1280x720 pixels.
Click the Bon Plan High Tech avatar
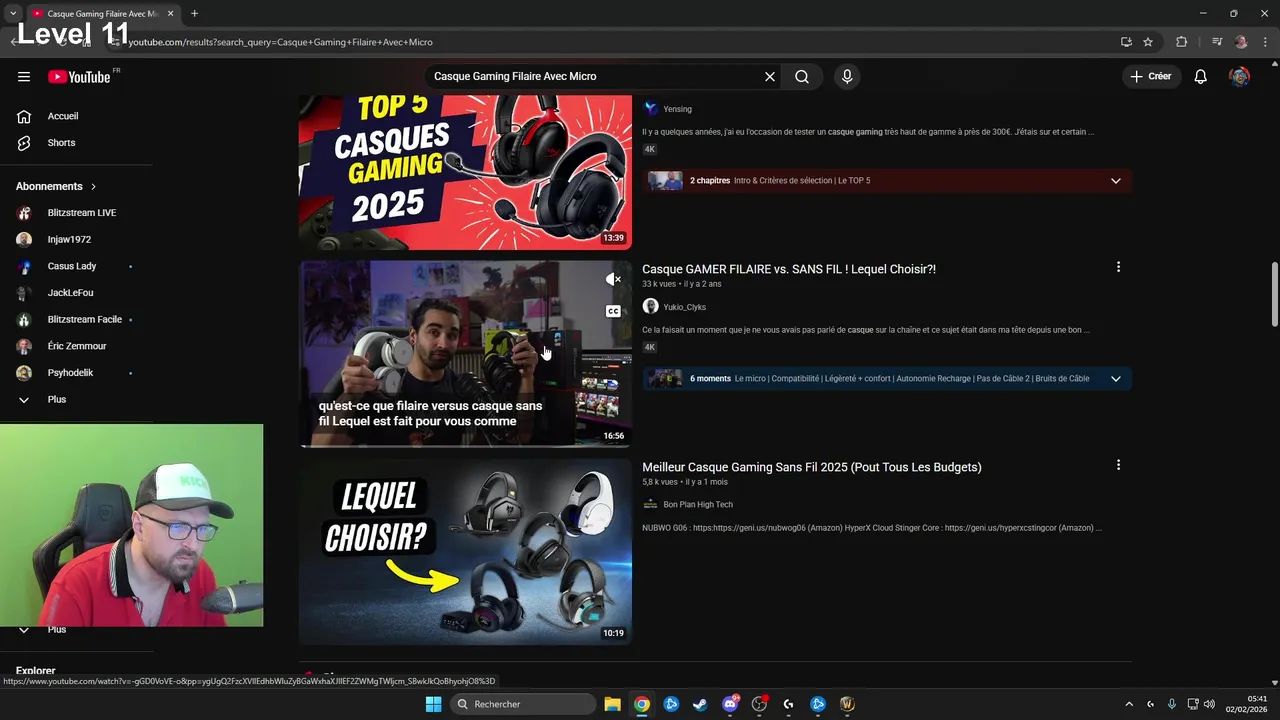click(651, 505)
